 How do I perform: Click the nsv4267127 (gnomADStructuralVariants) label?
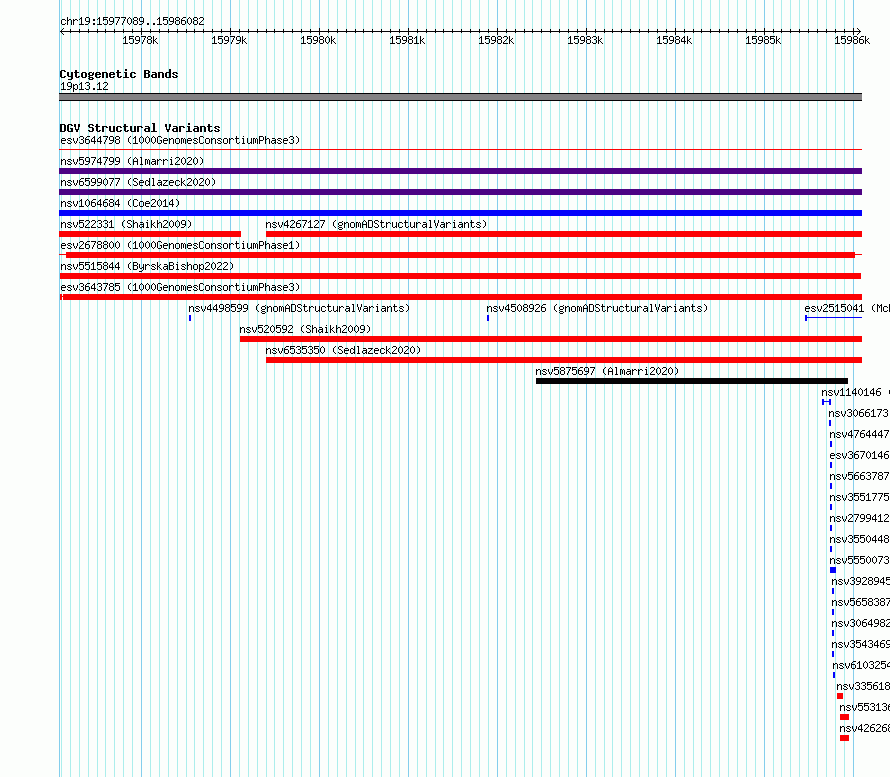[376, 224]
